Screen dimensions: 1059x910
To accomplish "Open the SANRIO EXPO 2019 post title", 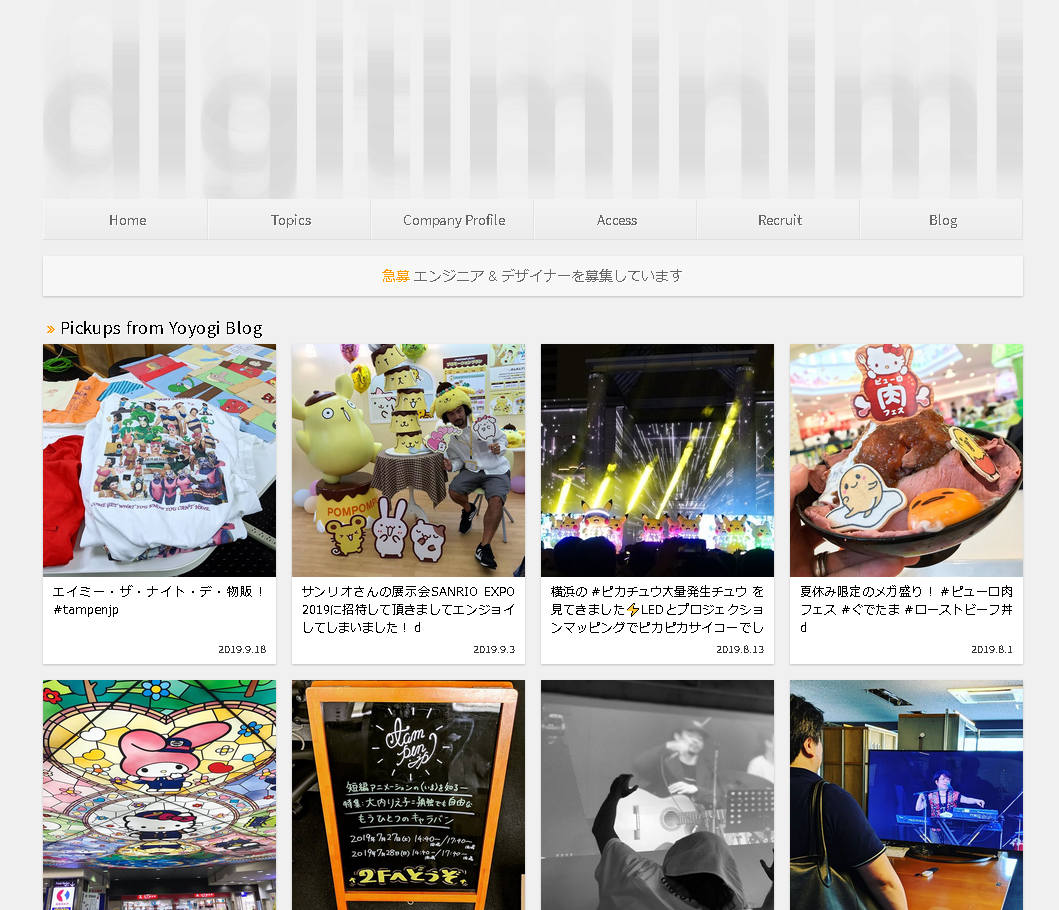I will (408, 609).
